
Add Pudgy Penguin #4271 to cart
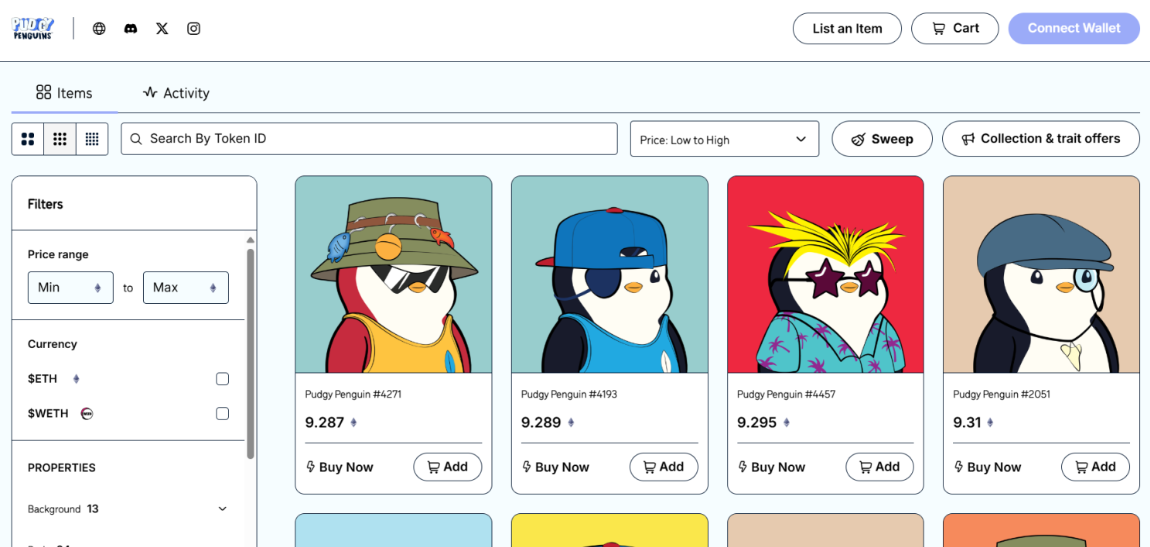[447, 467]
